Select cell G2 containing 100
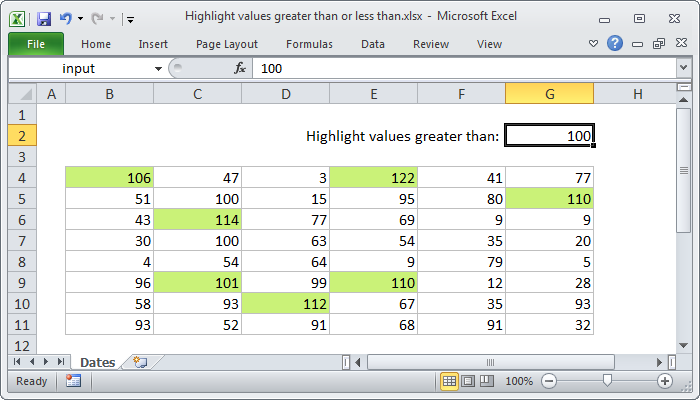700x400 pixels. (x=549, y=136)
